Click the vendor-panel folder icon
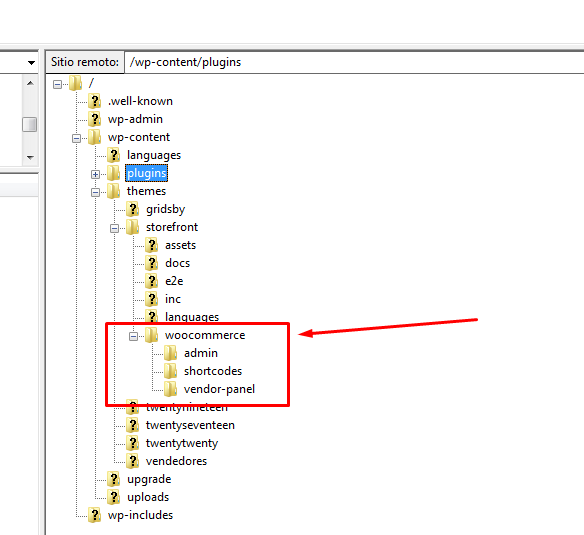The height and width of the screenshot is (535, 584). coord(171,389)
